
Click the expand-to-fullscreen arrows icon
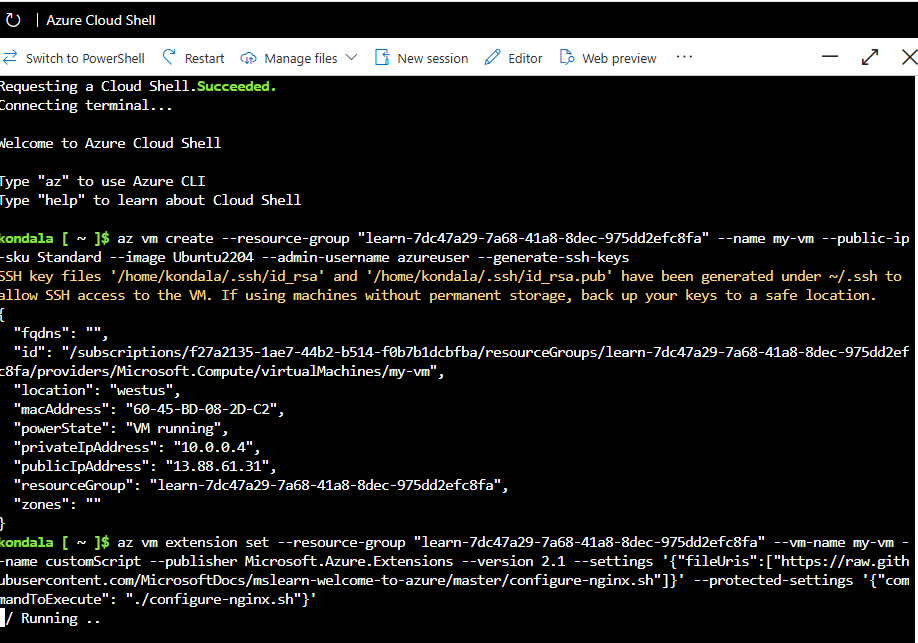[869, 57]
